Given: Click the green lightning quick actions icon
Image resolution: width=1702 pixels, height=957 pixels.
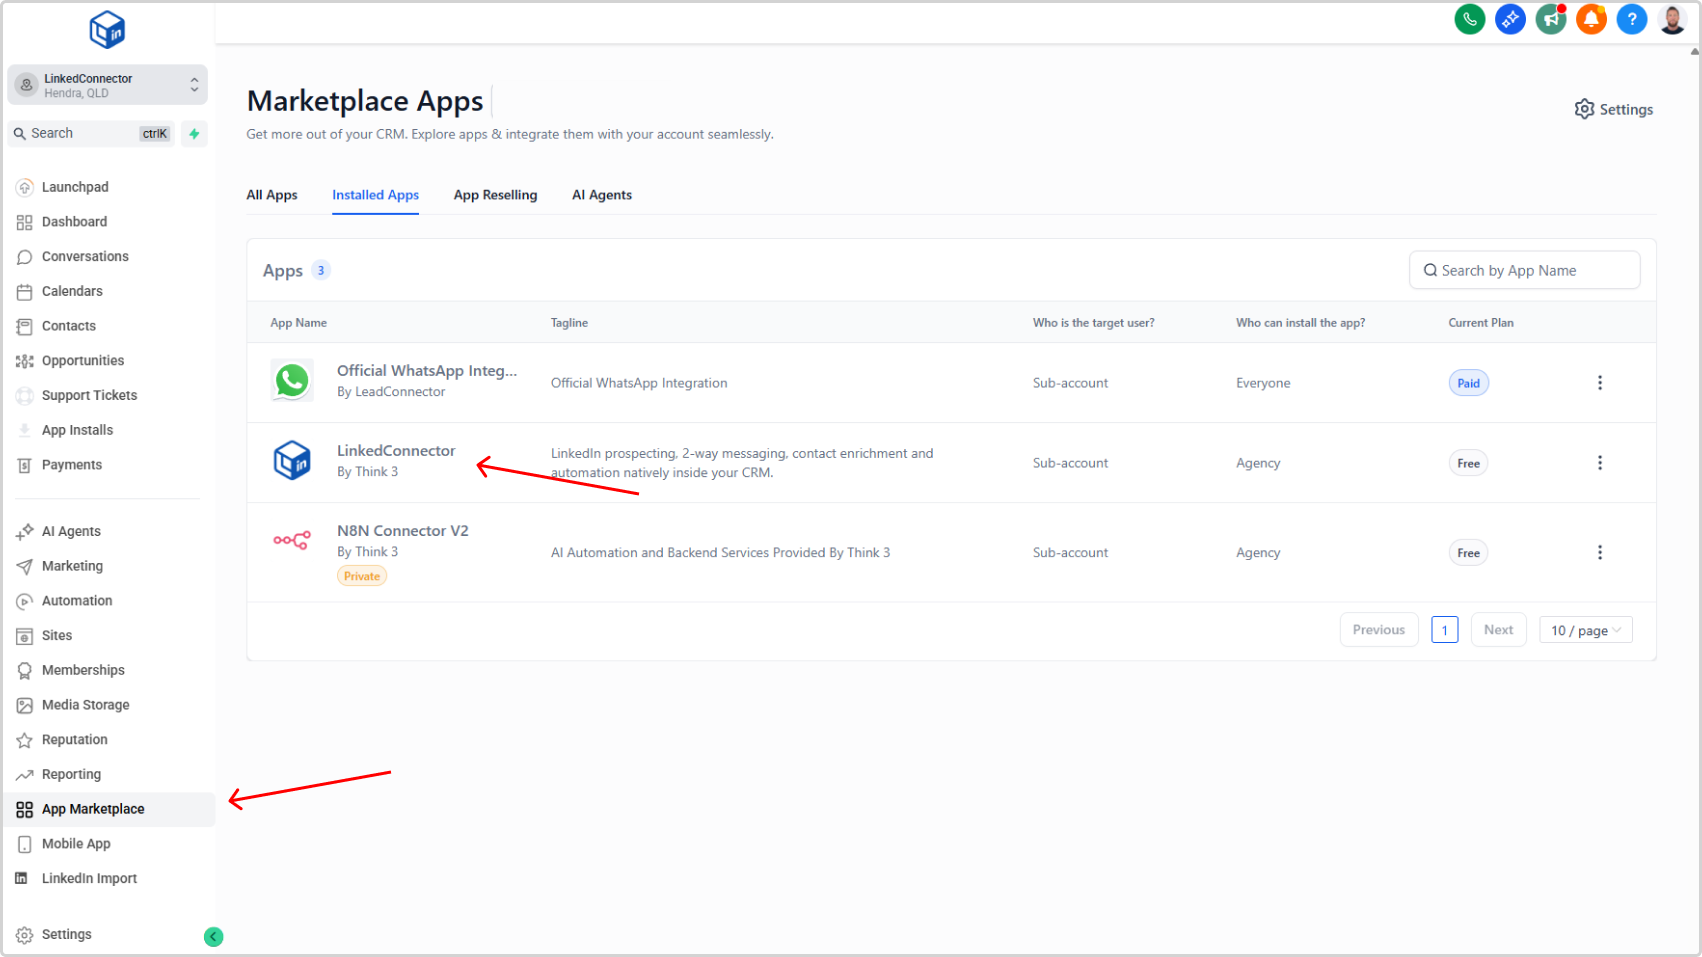Looking at the screenshot, I should [x=194, y=134].
